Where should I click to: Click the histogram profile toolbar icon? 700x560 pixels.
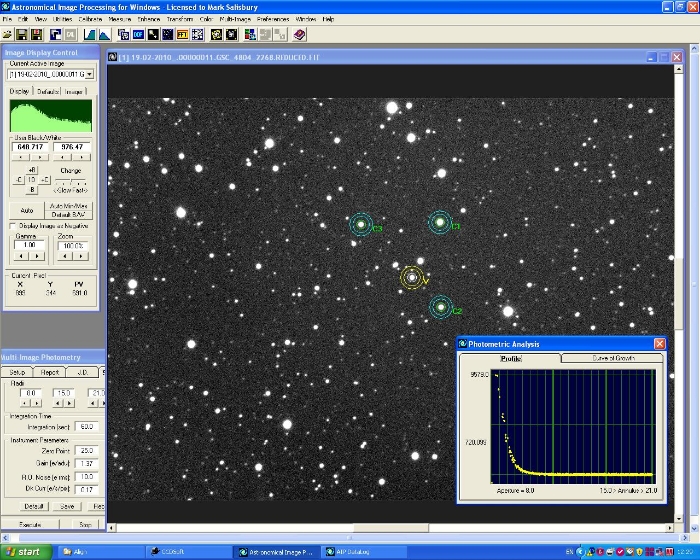pos(105,34)
